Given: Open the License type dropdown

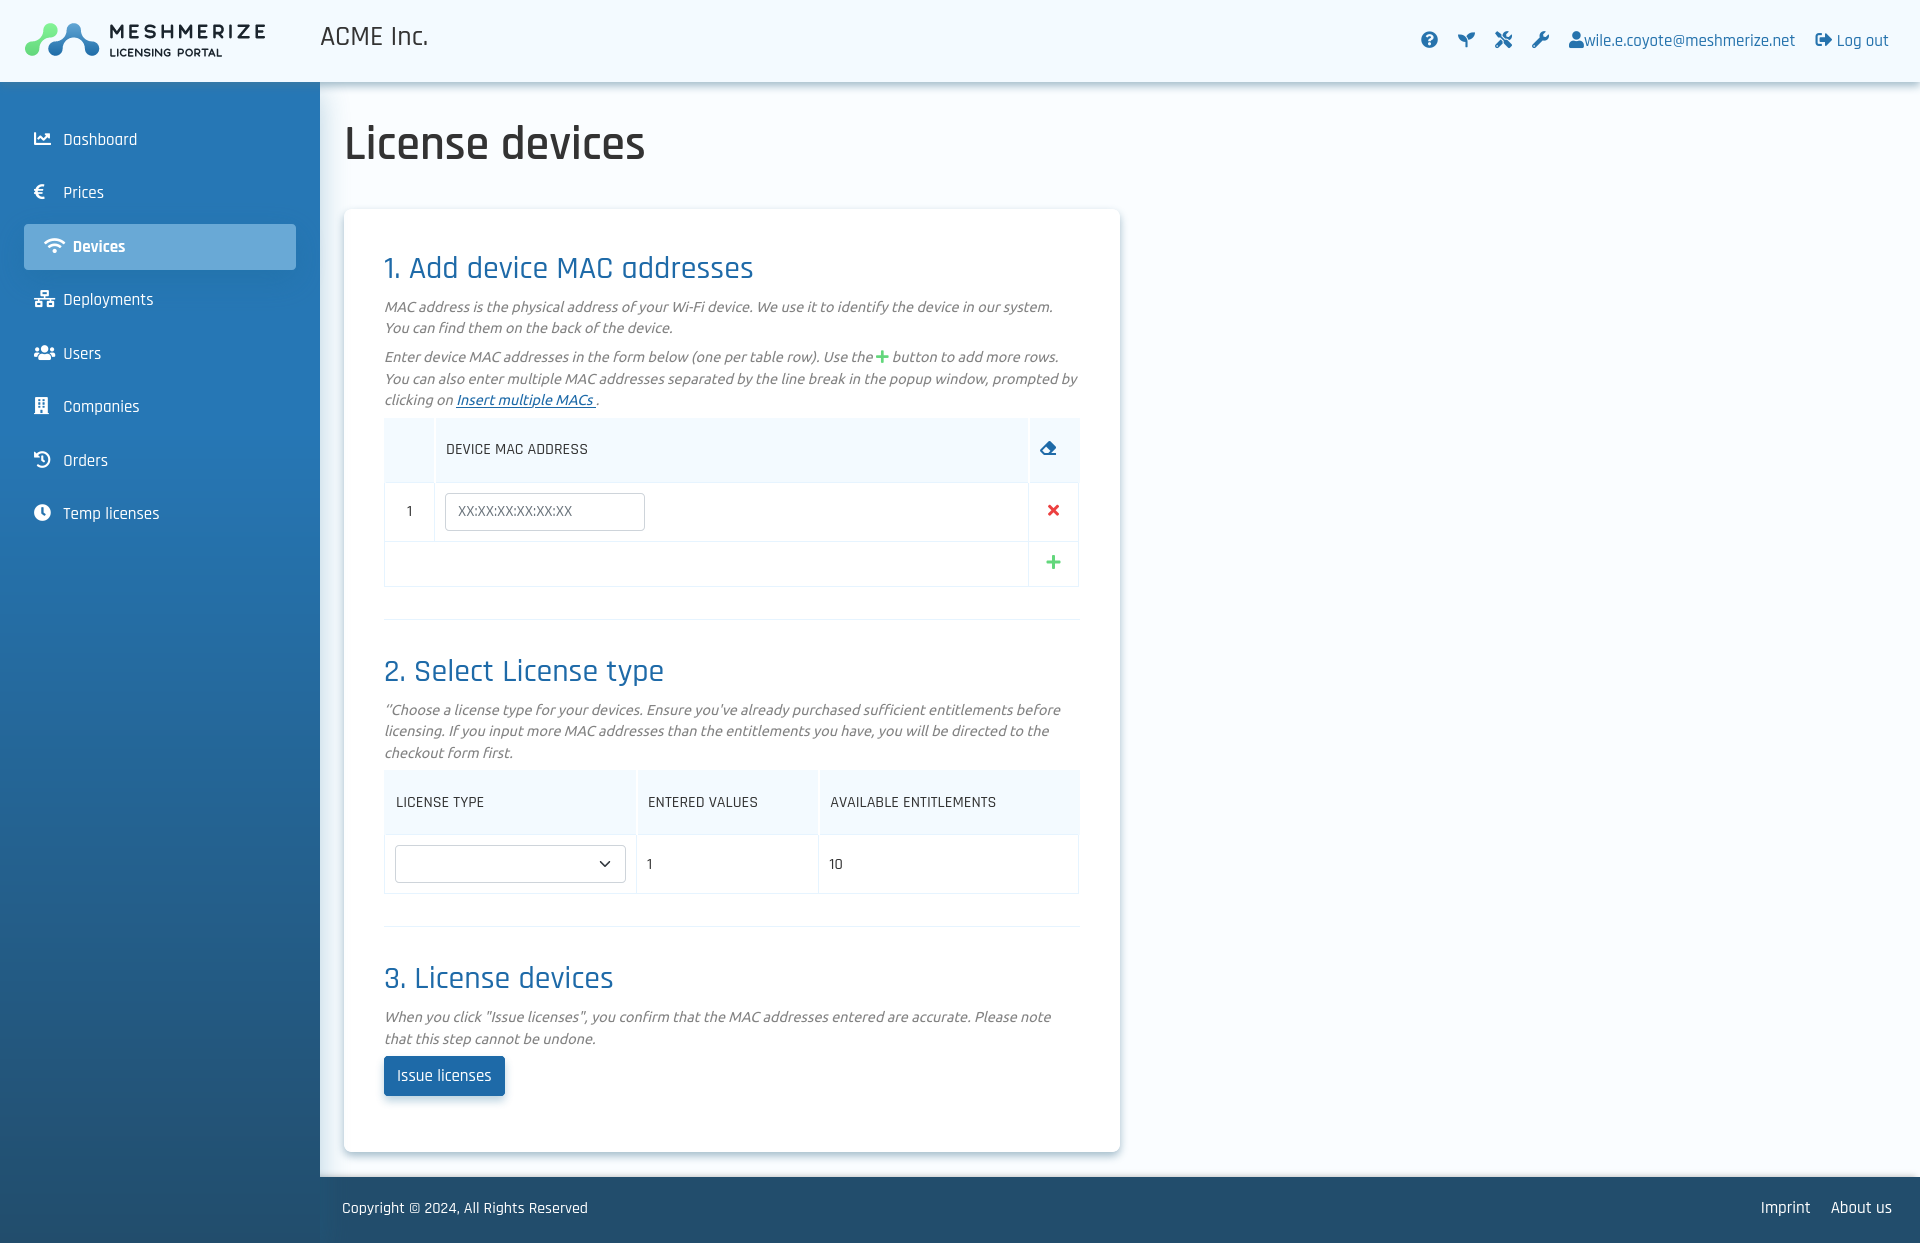Looking at the screenshot, I should coord(510,864).
